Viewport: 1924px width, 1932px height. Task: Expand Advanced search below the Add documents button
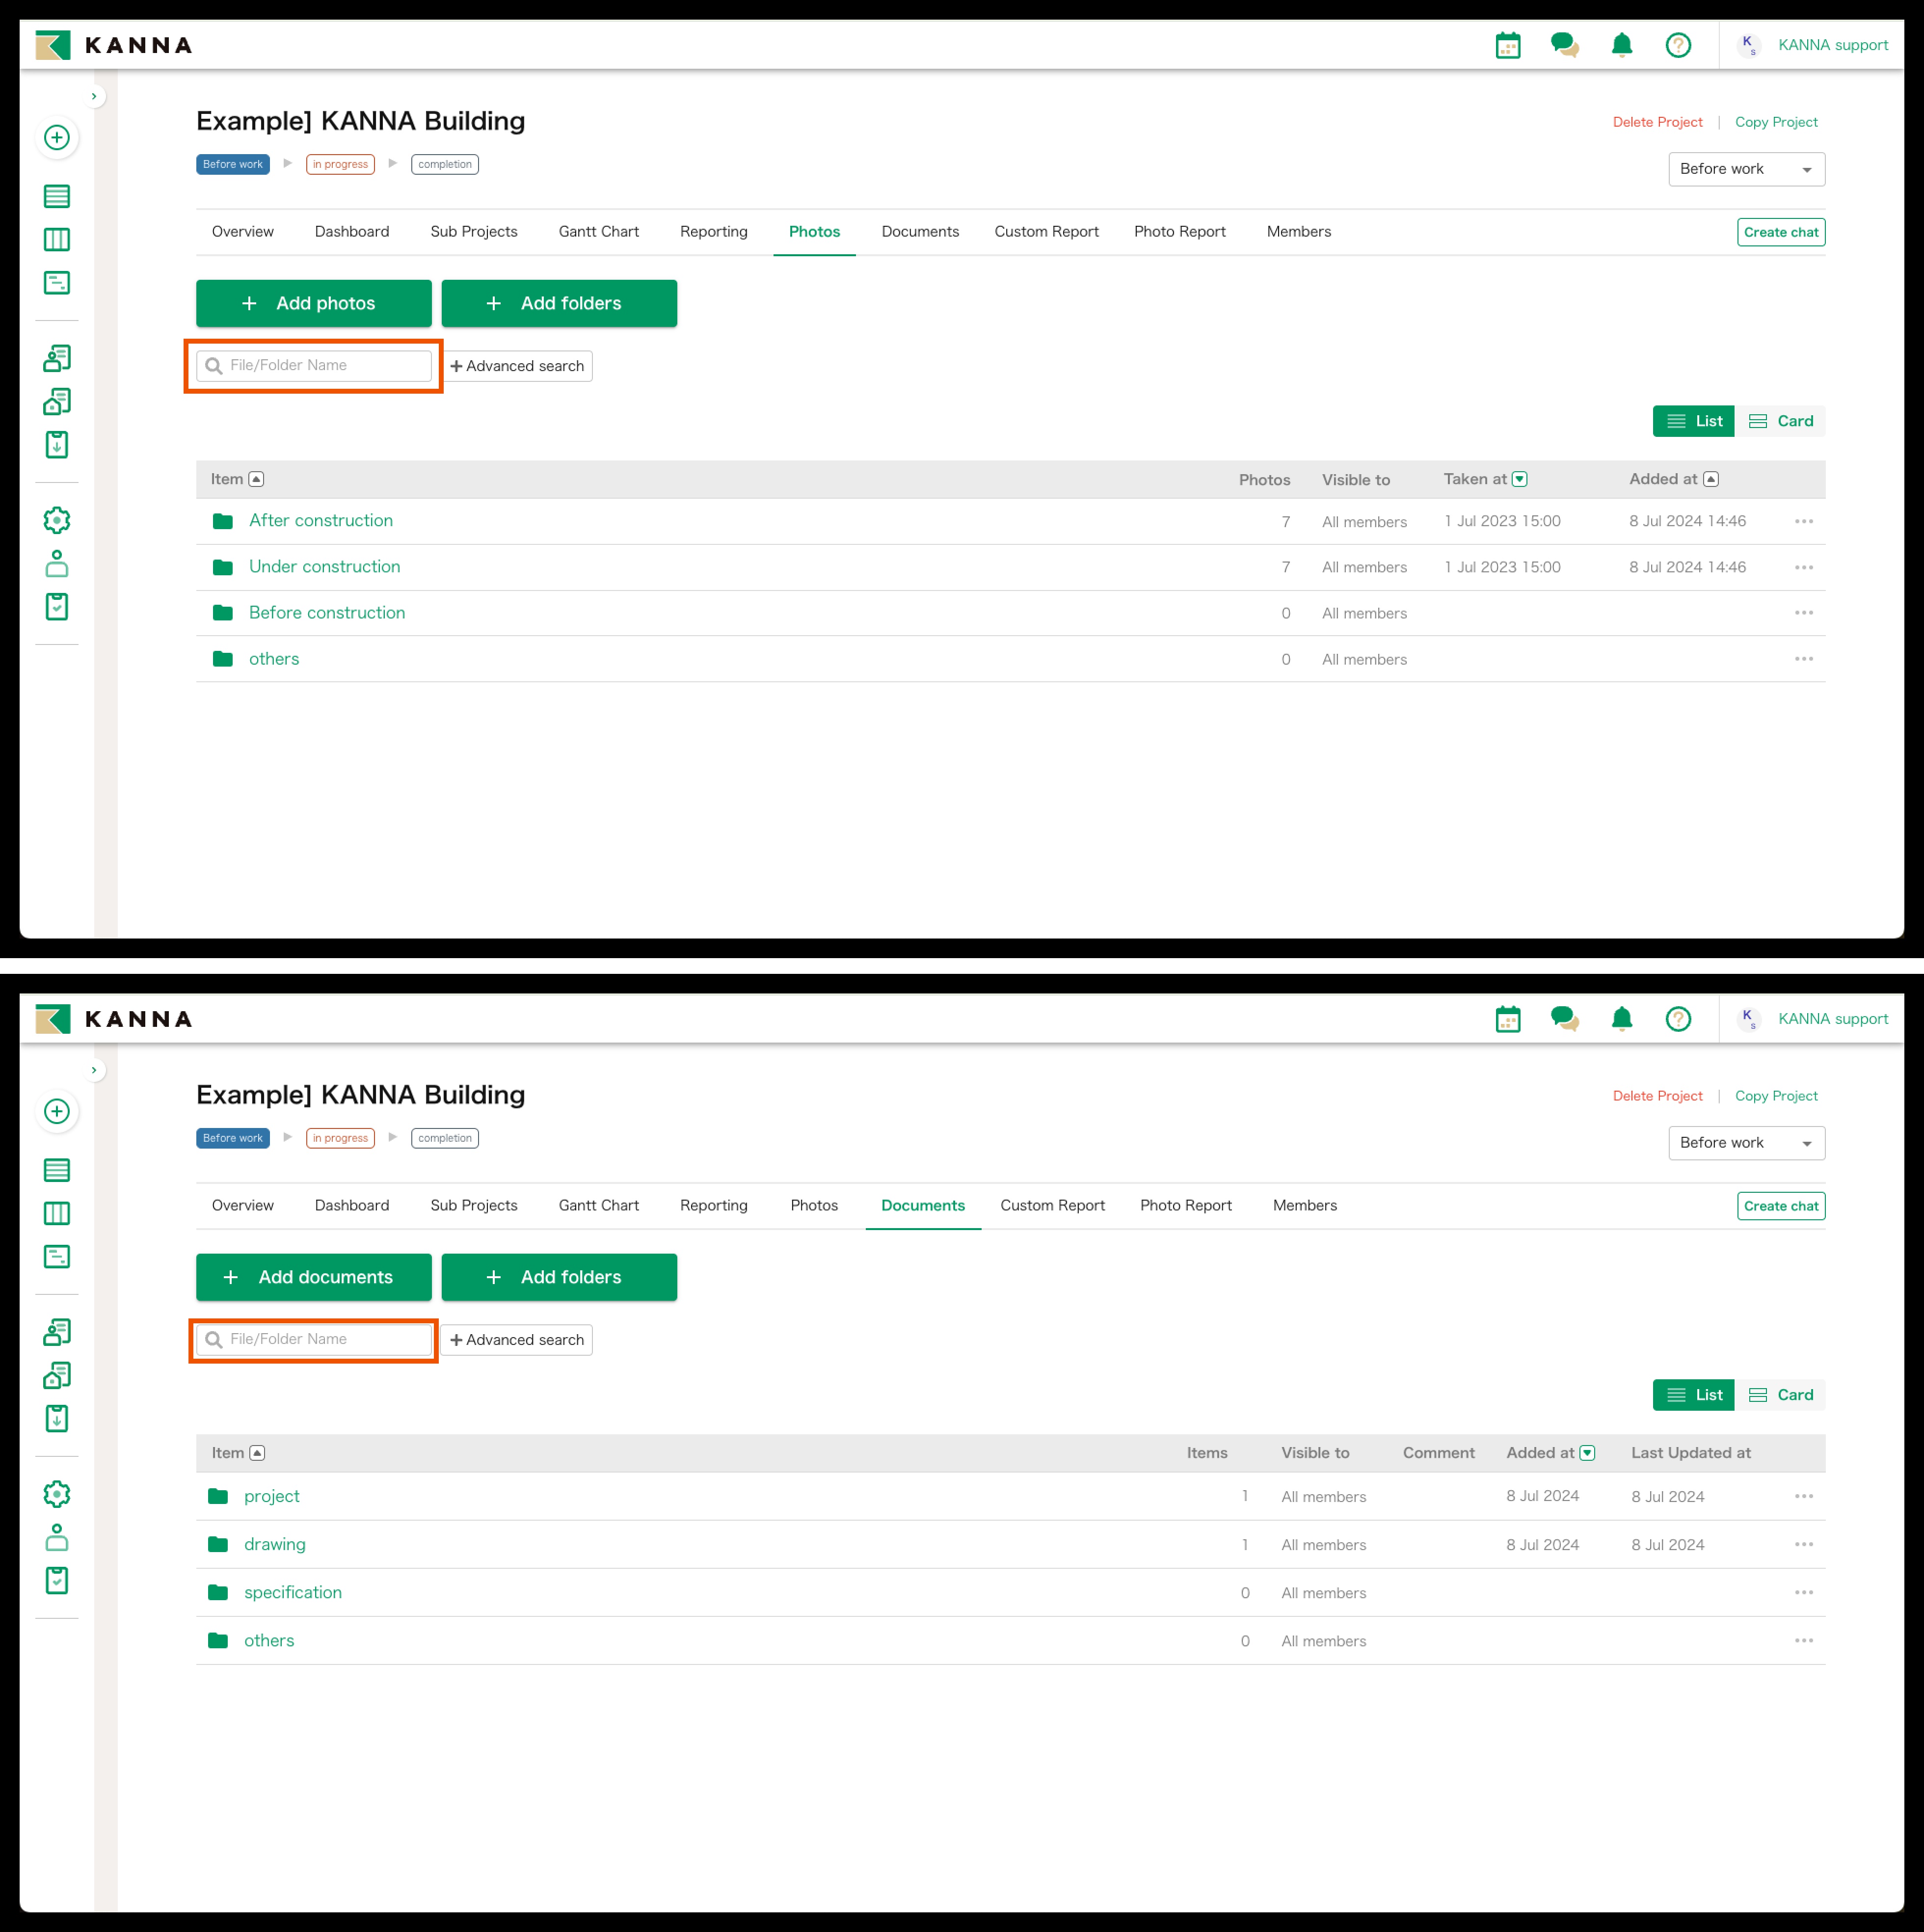[517, 1340]
